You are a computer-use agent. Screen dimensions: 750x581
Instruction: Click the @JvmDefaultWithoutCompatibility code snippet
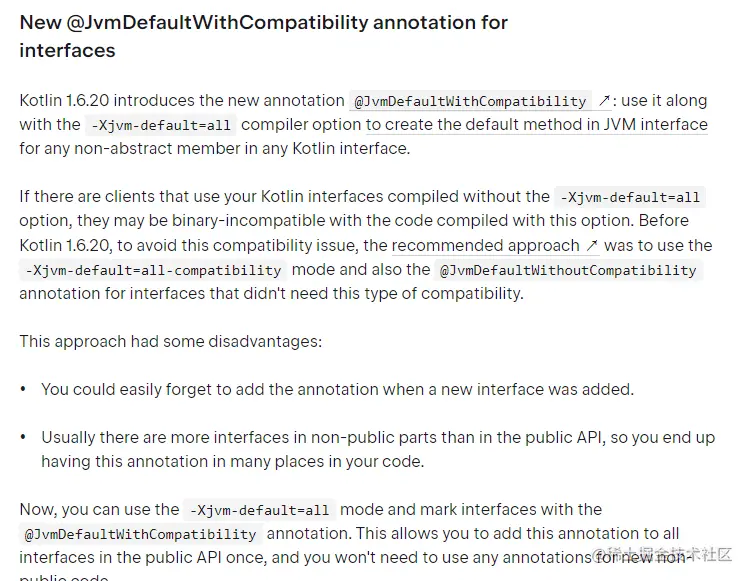(567, 270)
